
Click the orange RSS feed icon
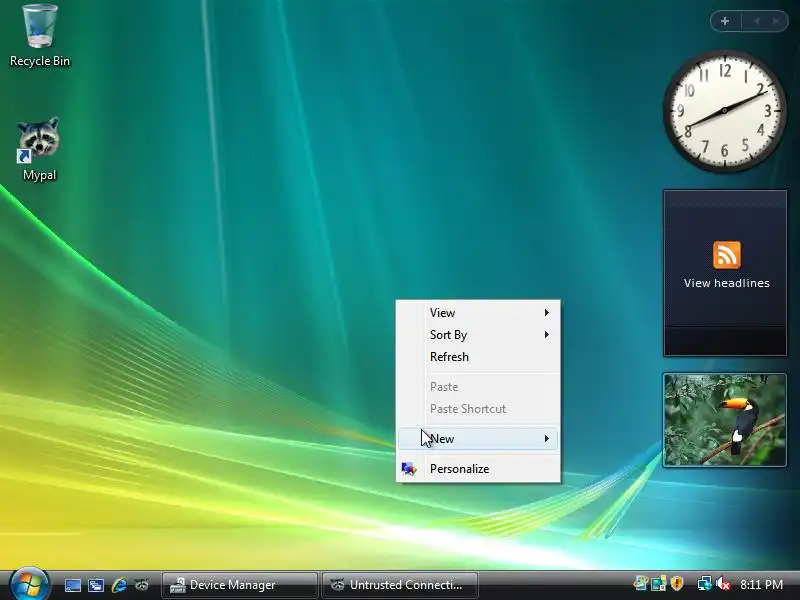click(x=727, y=255)
